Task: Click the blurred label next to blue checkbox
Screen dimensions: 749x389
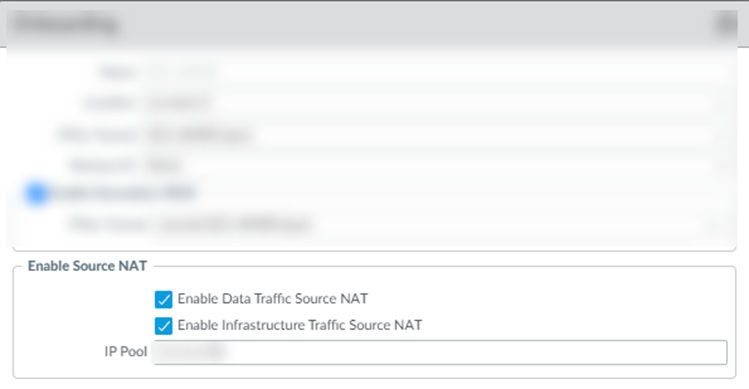Action: [123, 193]
